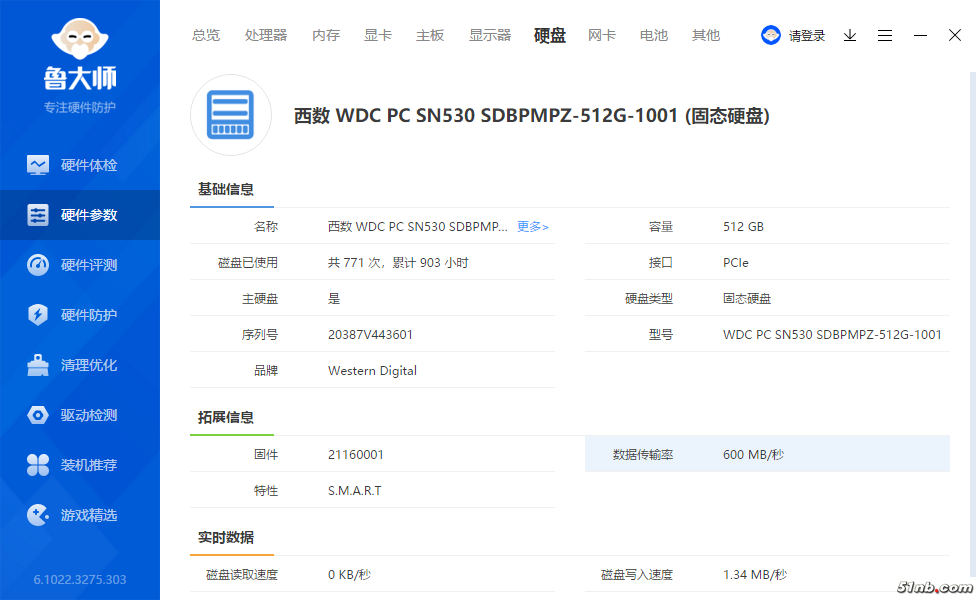Select the 总览 overview tab
Viewport: 980px width, 600px height.
[x=206, y=35]
